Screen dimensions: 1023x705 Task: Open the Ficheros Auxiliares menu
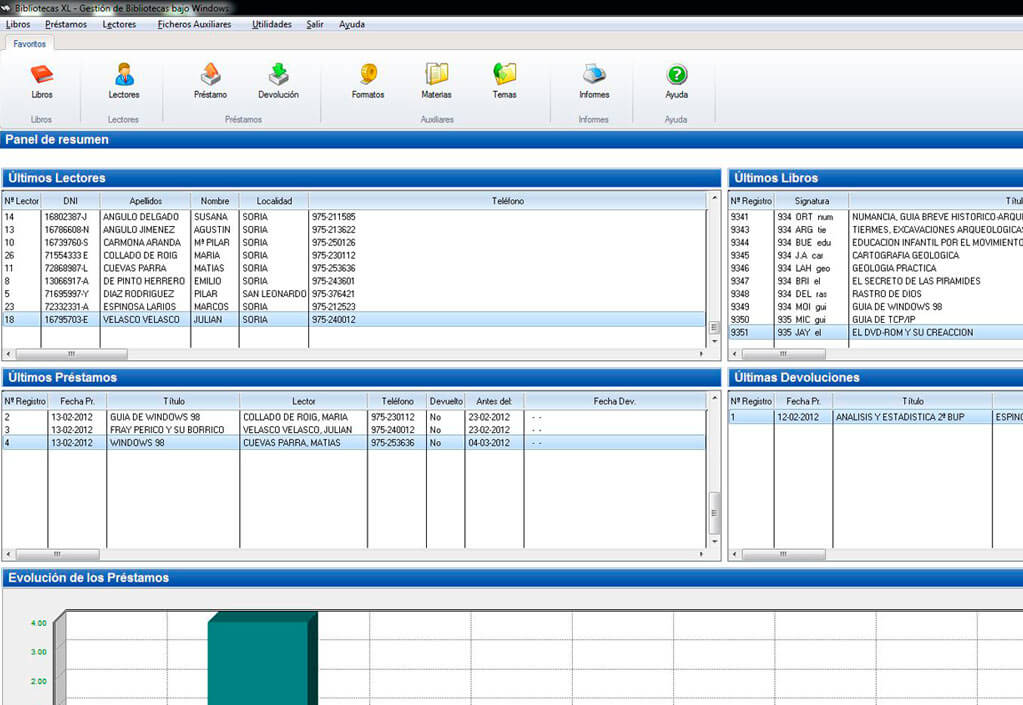194,24
